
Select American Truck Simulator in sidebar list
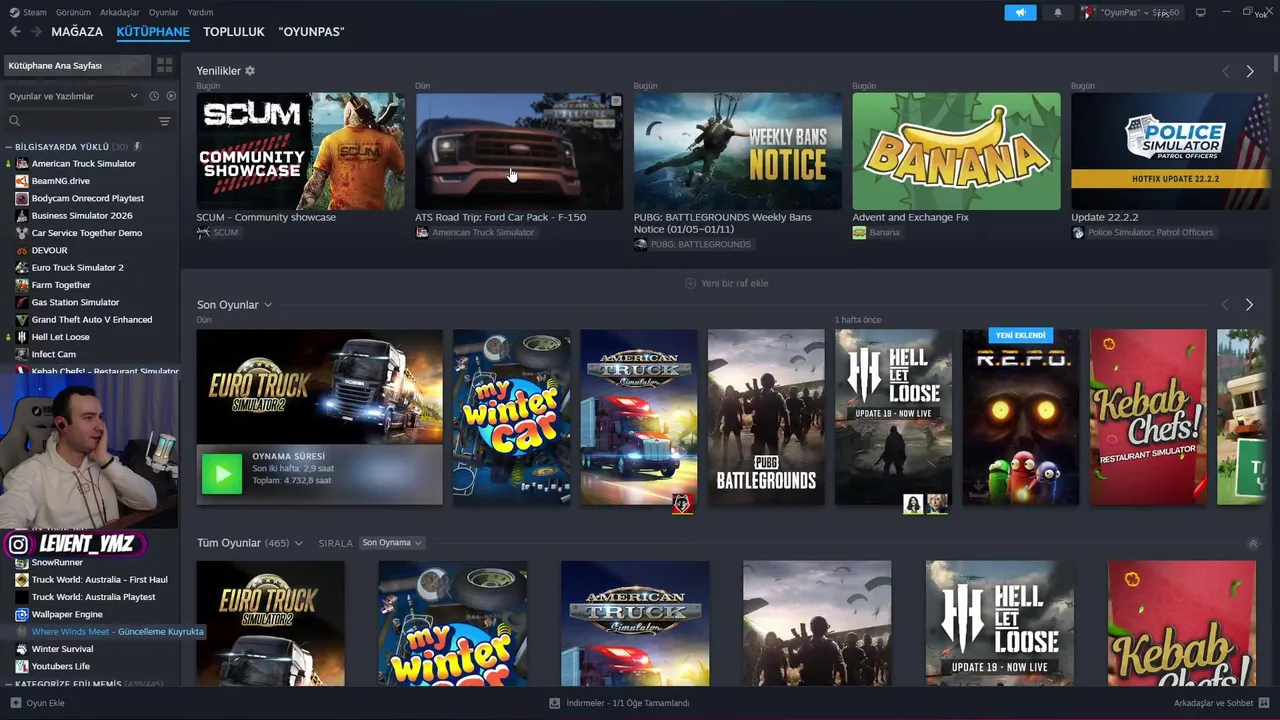click(84, 164)
